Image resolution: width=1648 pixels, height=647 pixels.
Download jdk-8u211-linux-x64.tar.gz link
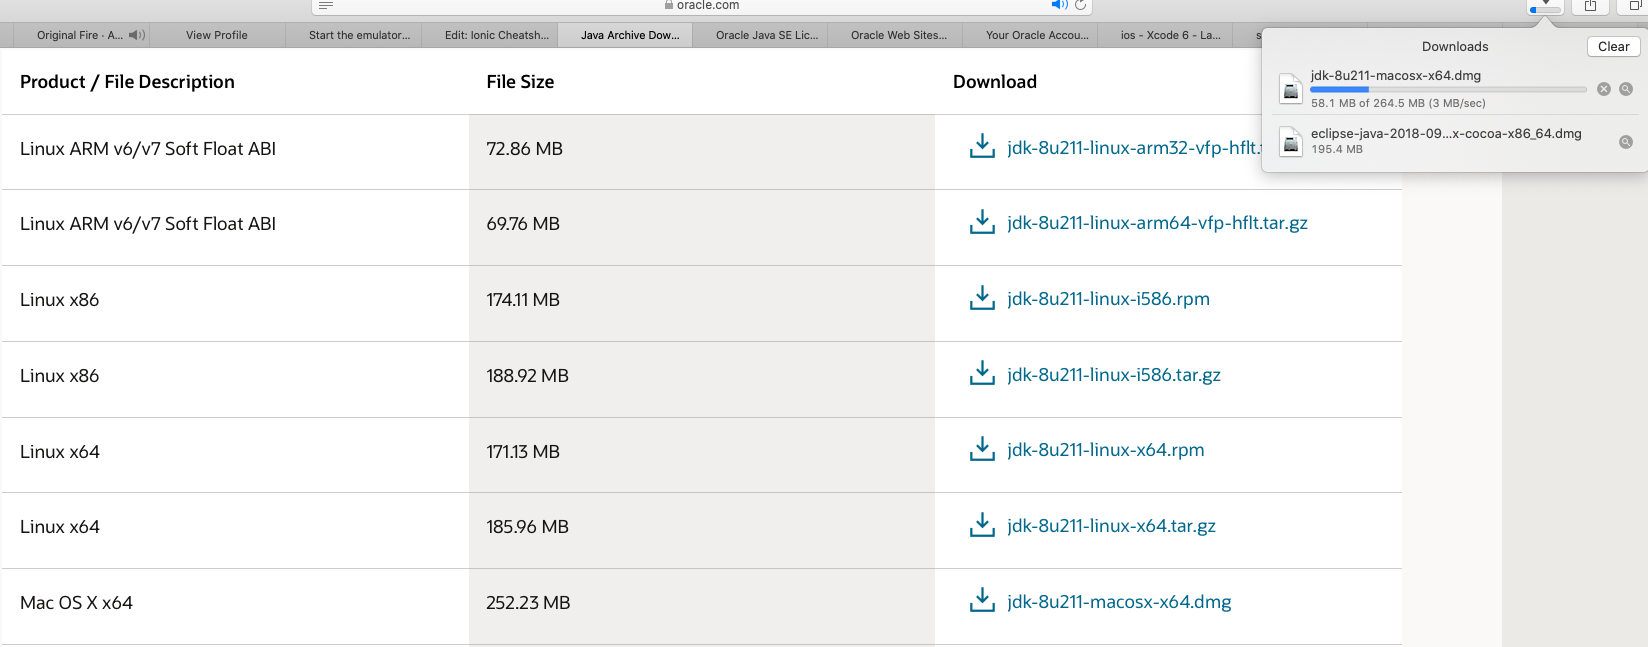click(x=1111, y=526)
